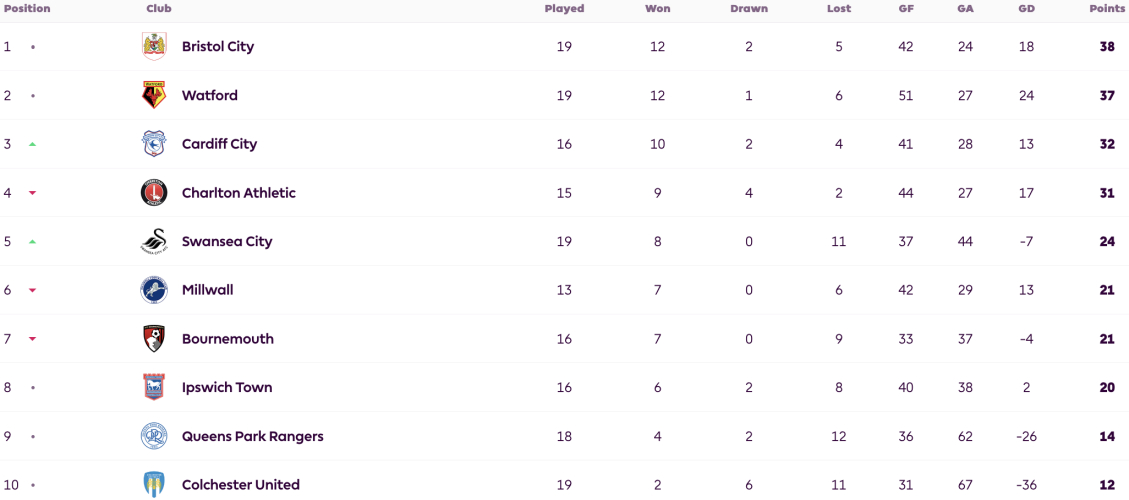
Task: Select the Colchester United badge
Action: [x=153, y=485]
